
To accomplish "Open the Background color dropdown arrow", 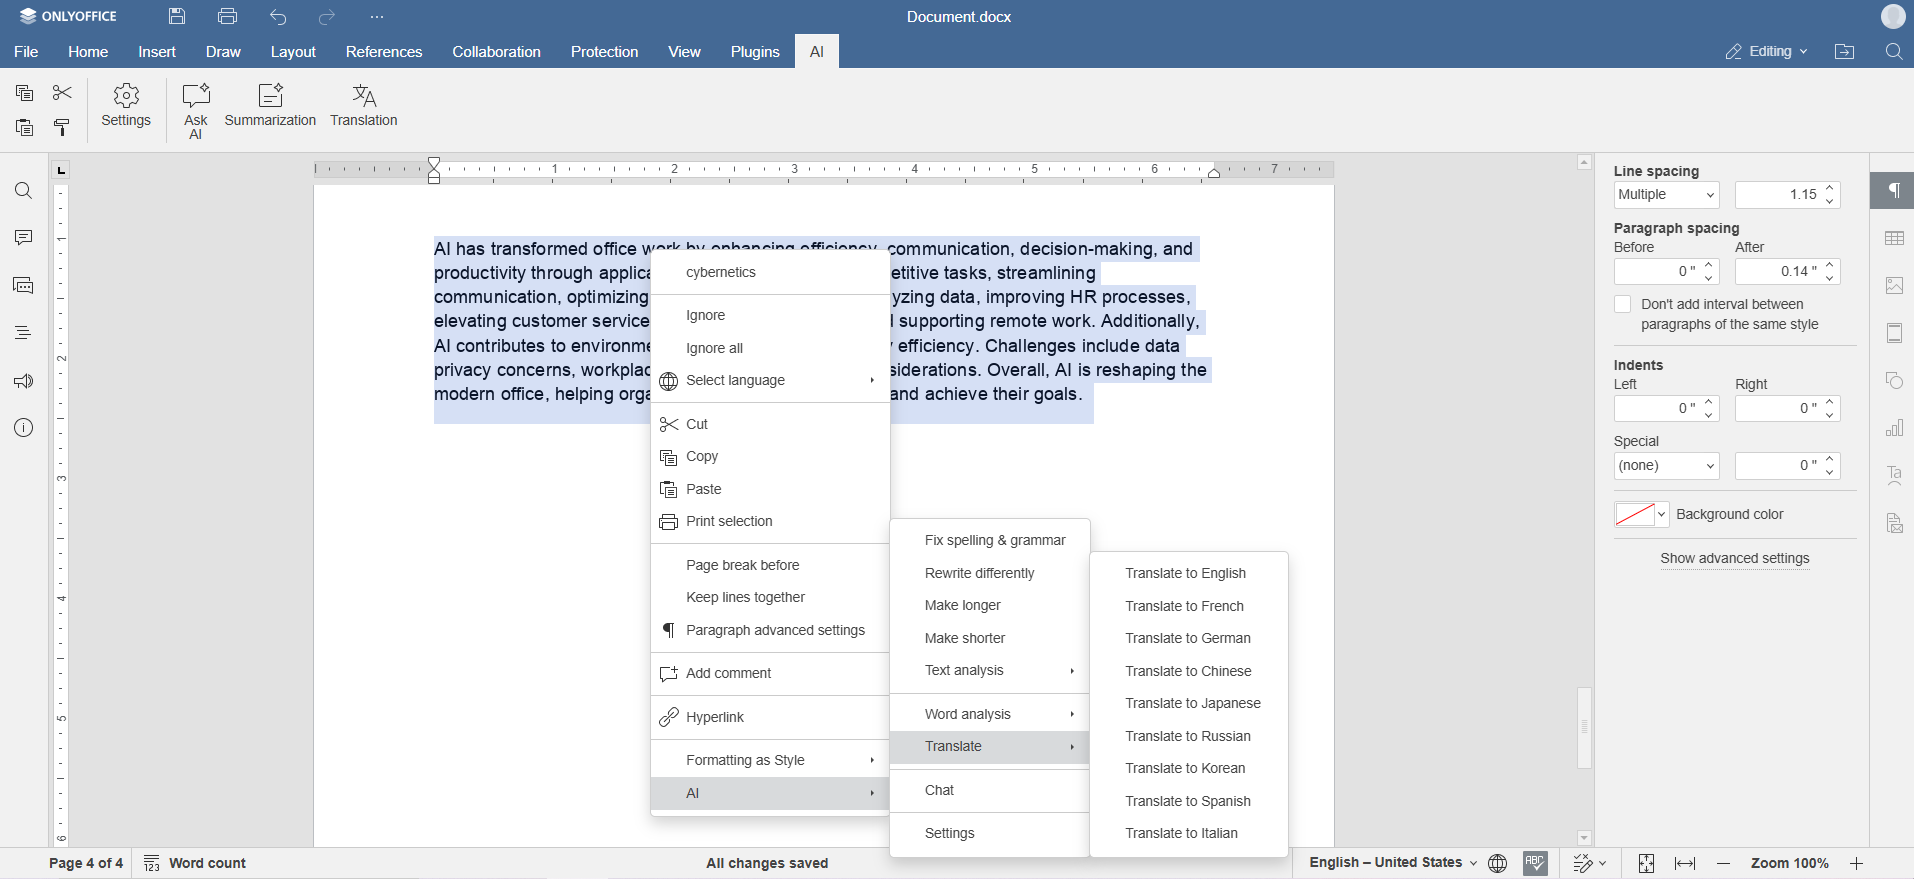I will pos(1662,515).
